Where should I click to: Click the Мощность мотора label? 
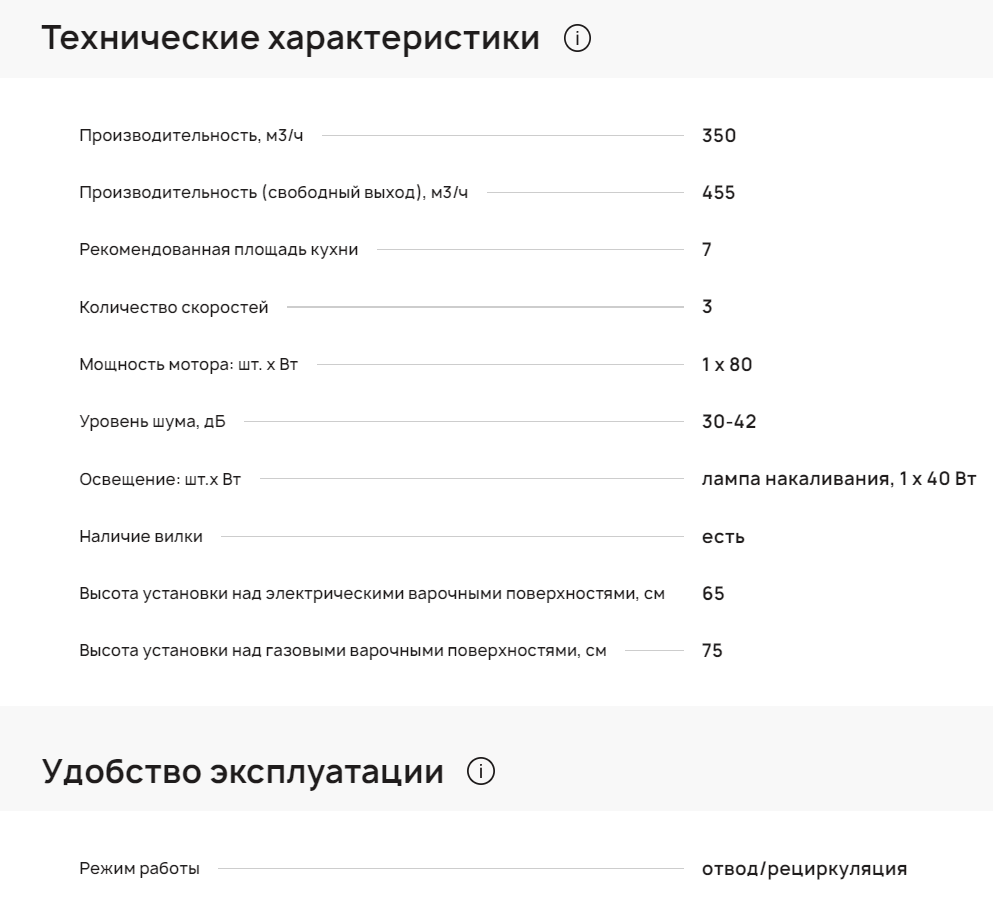188,365
